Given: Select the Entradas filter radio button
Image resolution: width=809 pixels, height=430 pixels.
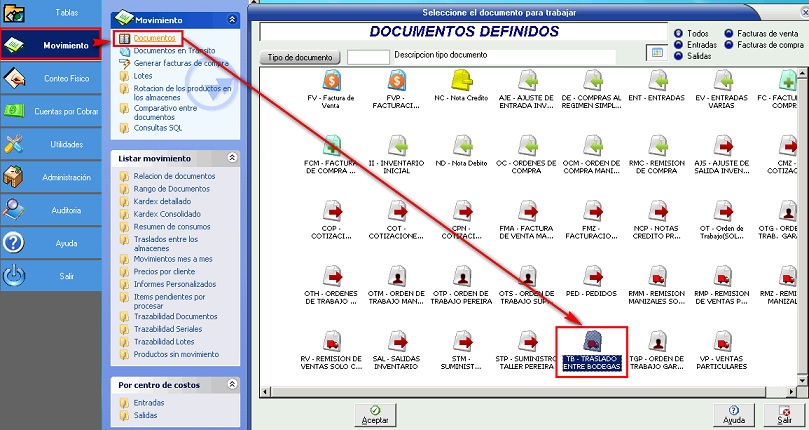Looking at the screenshot, I should [679, 45].
